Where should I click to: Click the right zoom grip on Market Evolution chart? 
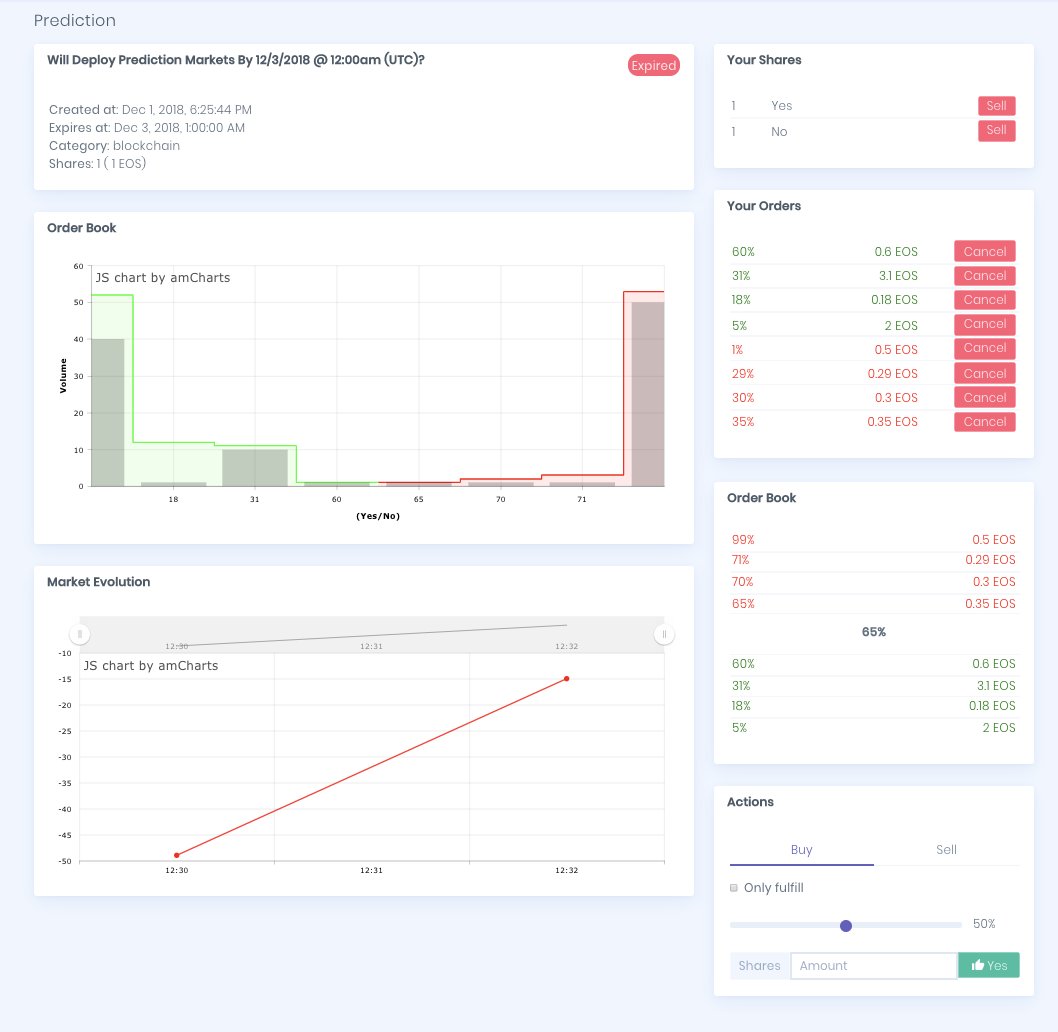tap(664, 633)
